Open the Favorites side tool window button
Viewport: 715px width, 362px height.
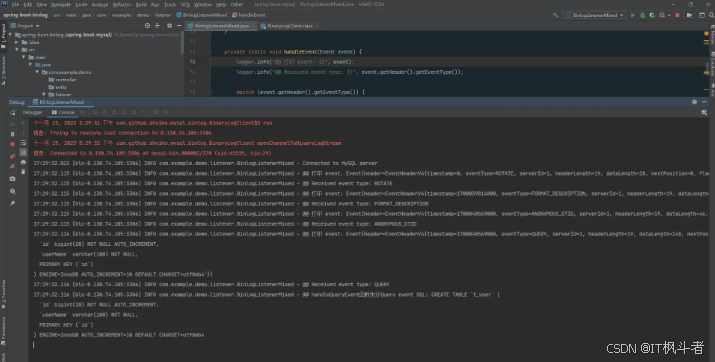(3, 294)
